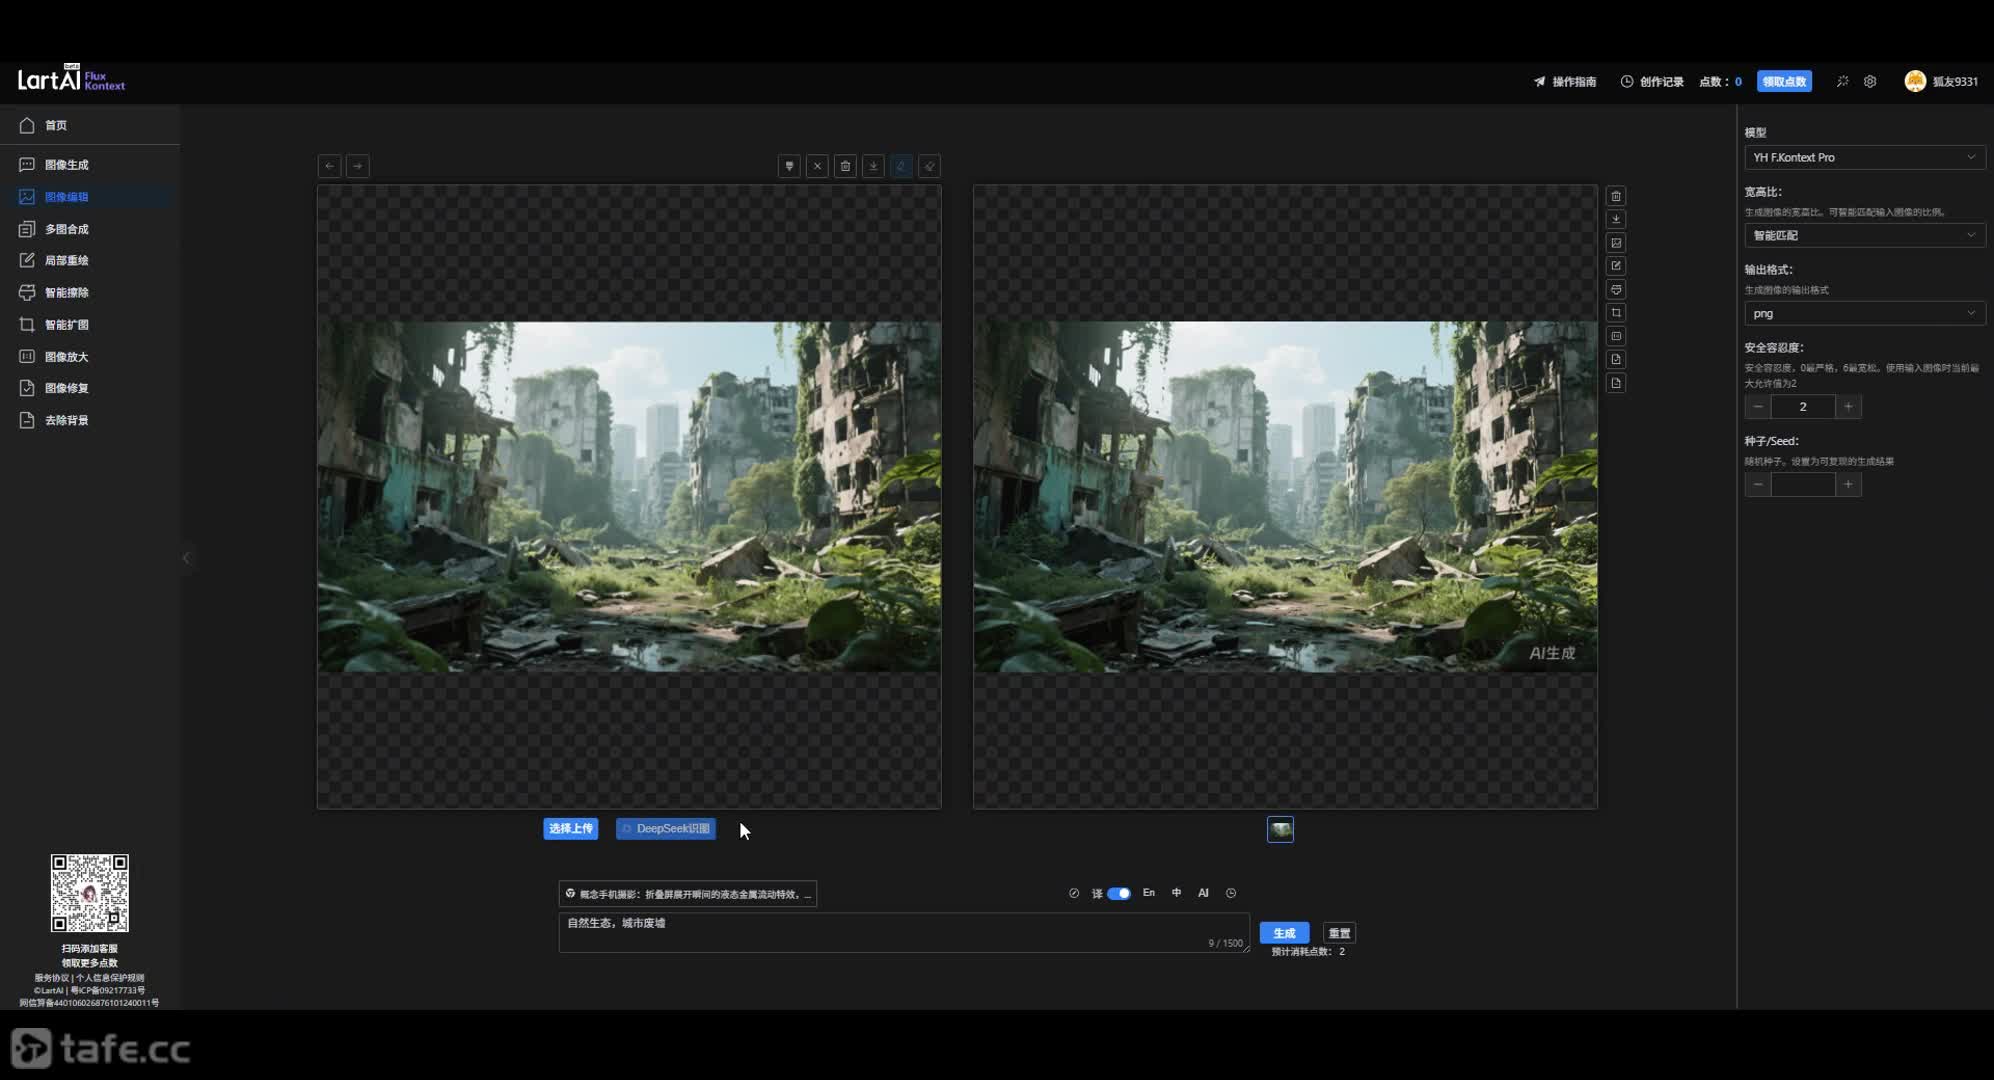The image size is (1994, 1080).
Task: Click the AI prompt optimize option
Action: pos(1203,893)
